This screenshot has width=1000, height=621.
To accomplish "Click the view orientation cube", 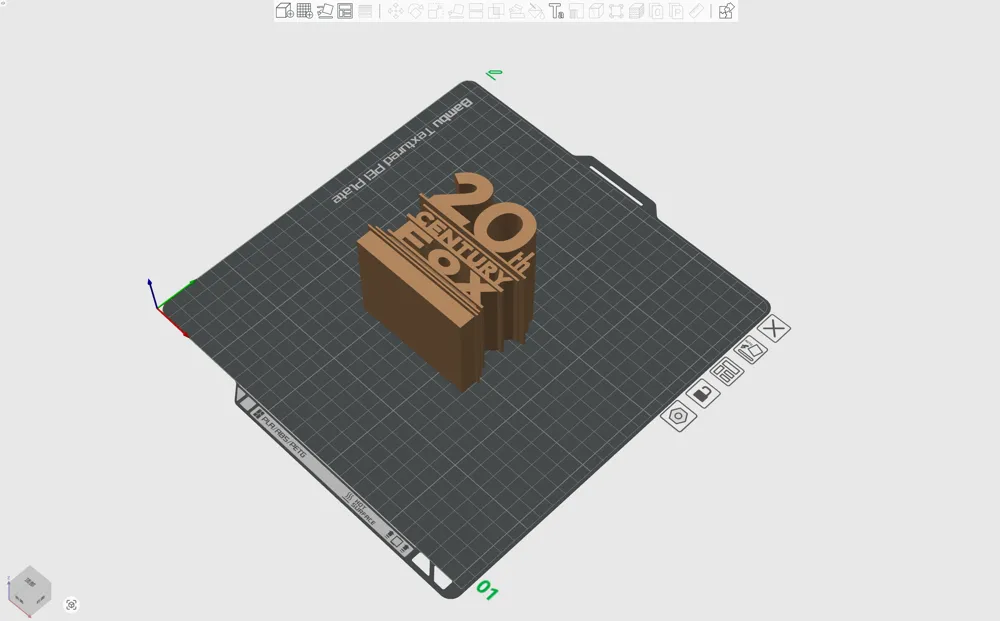I will 29,590.
